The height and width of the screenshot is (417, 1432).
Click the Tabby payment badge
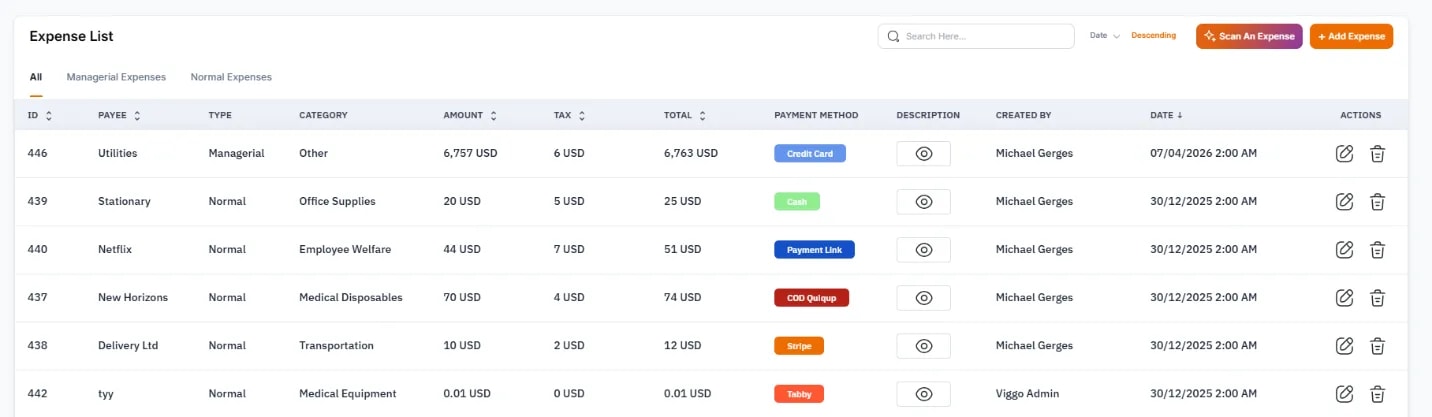[x=799, y=394]
